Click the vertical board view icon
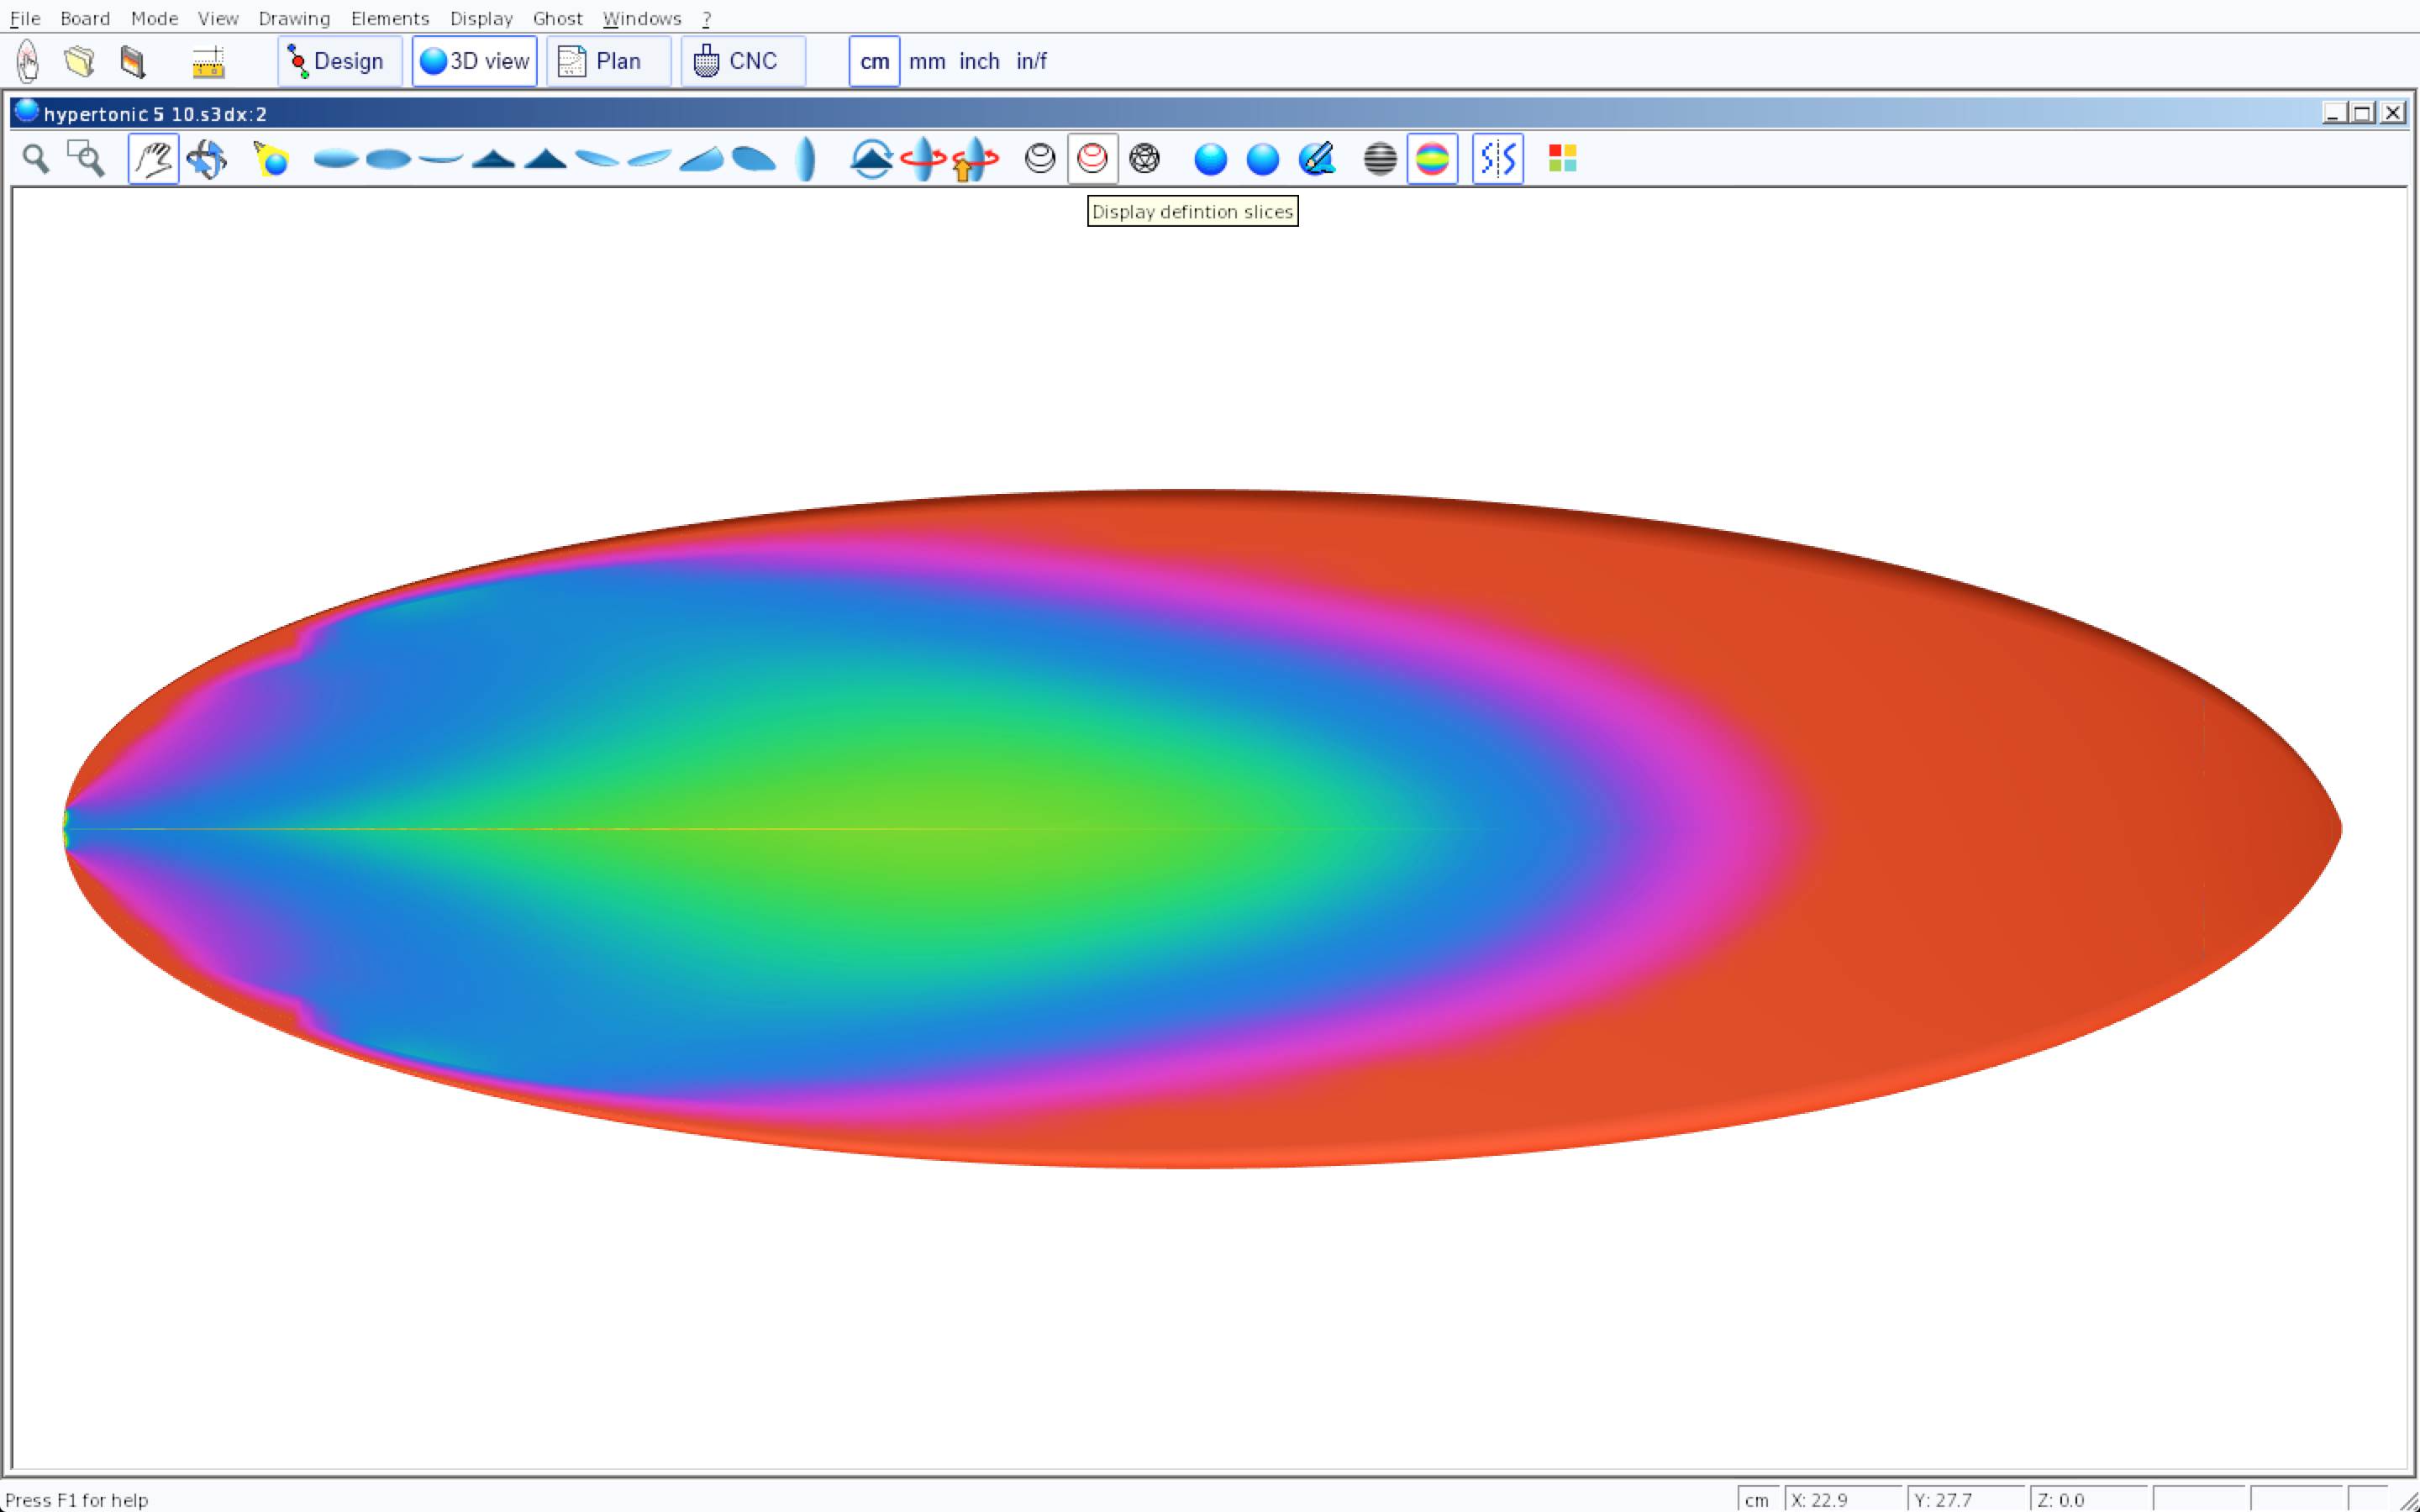 coord(806,159)
